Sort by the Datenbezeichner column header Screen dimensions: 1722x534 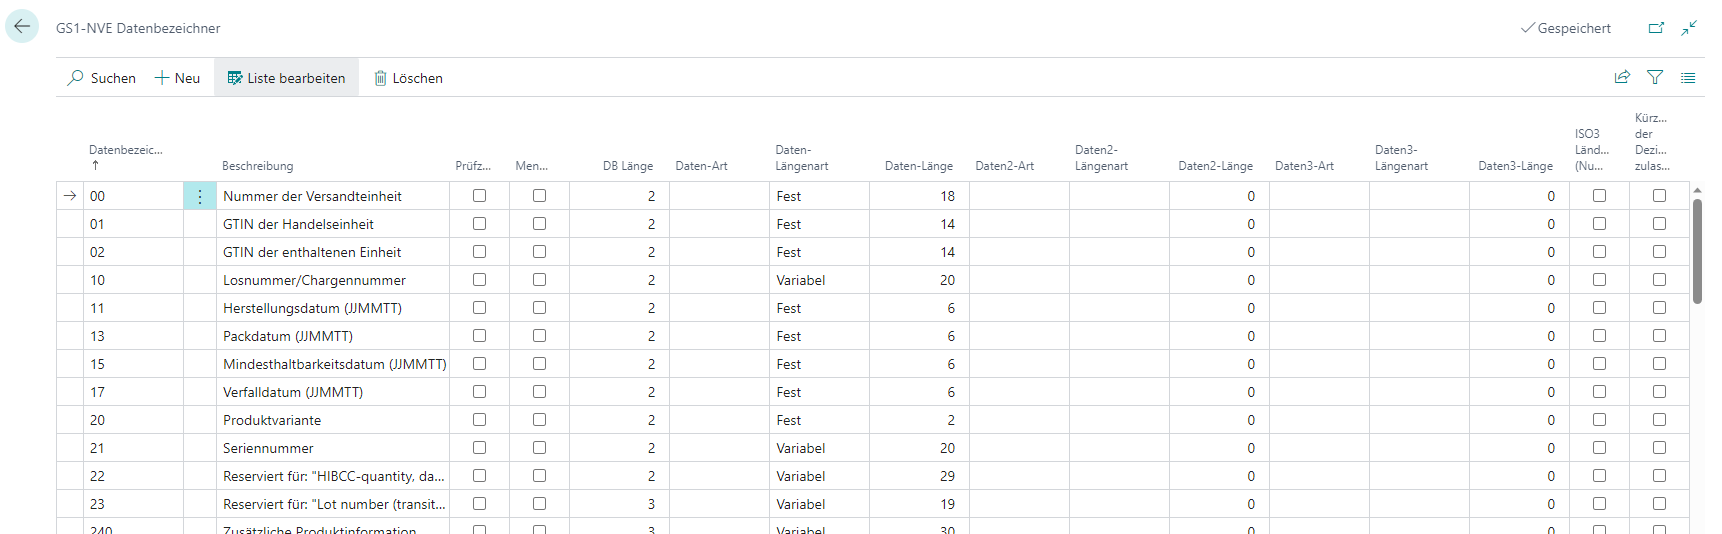(125, 150)
